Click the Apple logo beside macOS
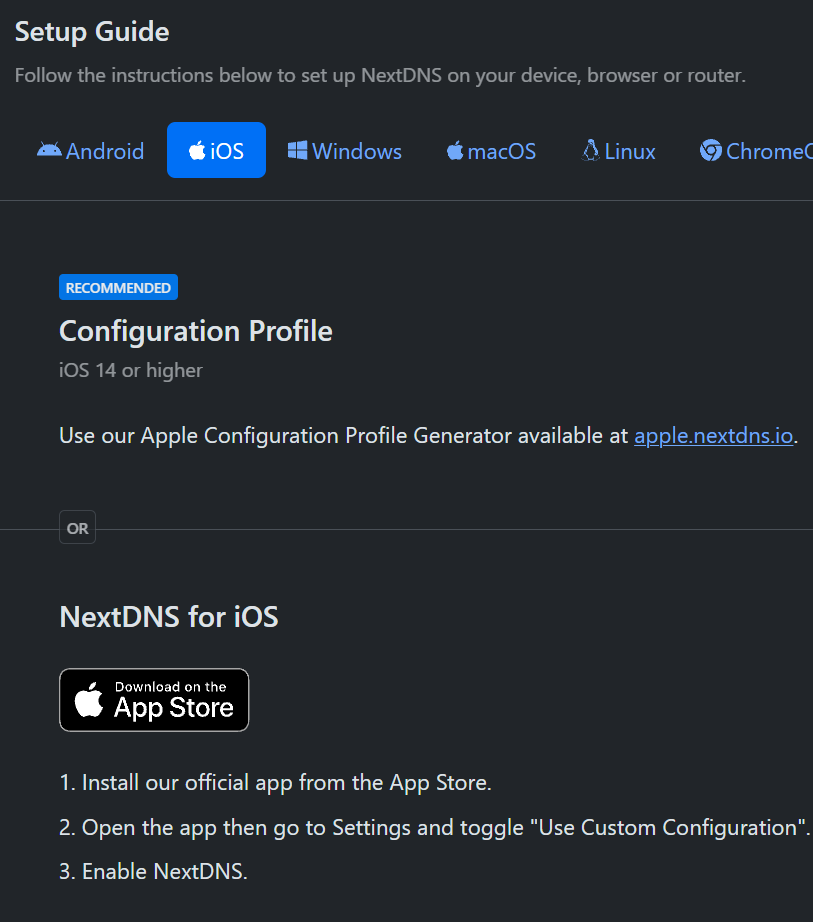 [455, 151]
